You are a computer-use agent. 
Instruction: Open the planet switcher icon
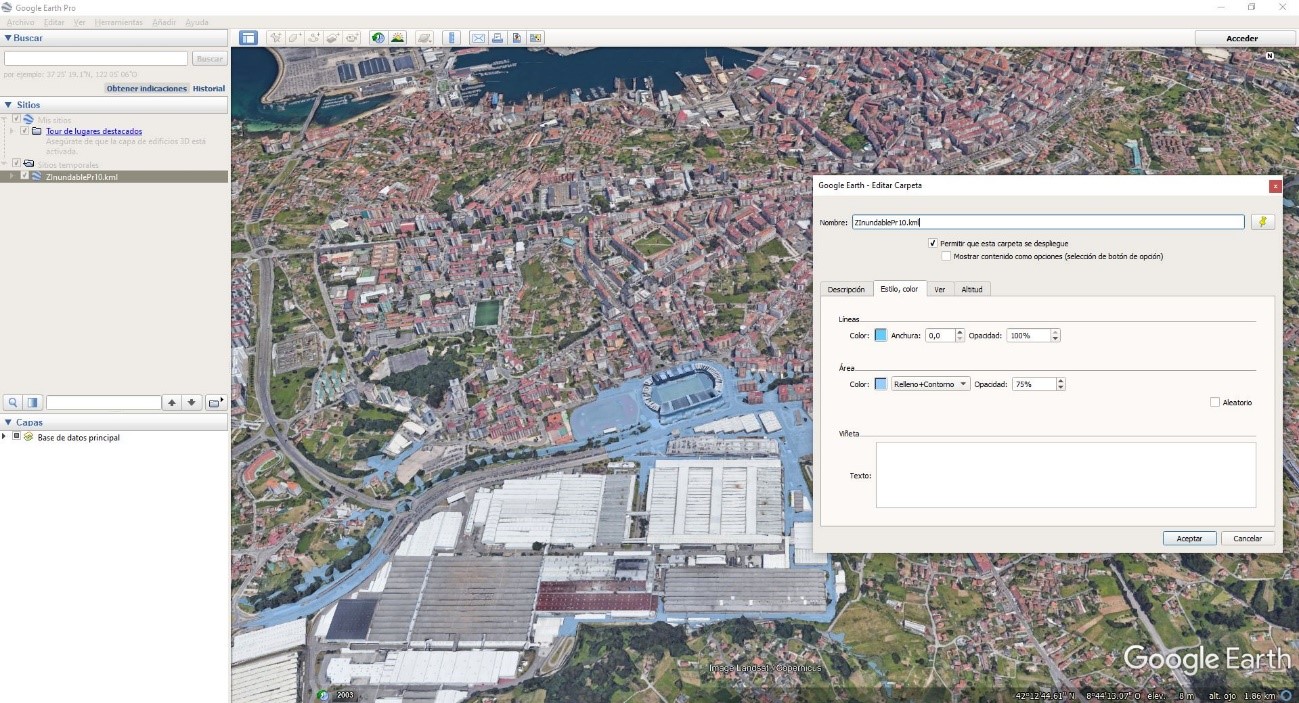coord(425,38)
